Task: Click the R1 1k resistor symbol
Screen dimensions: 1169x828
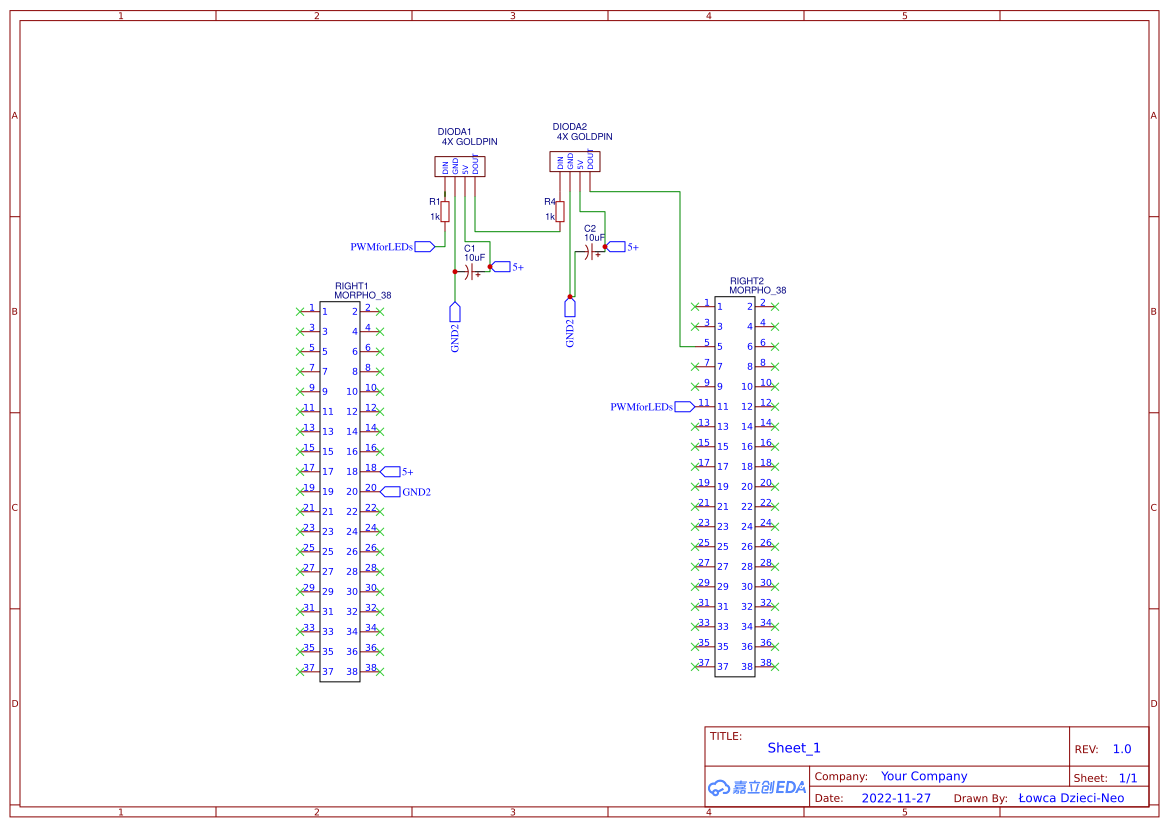Action: point(444,211)
